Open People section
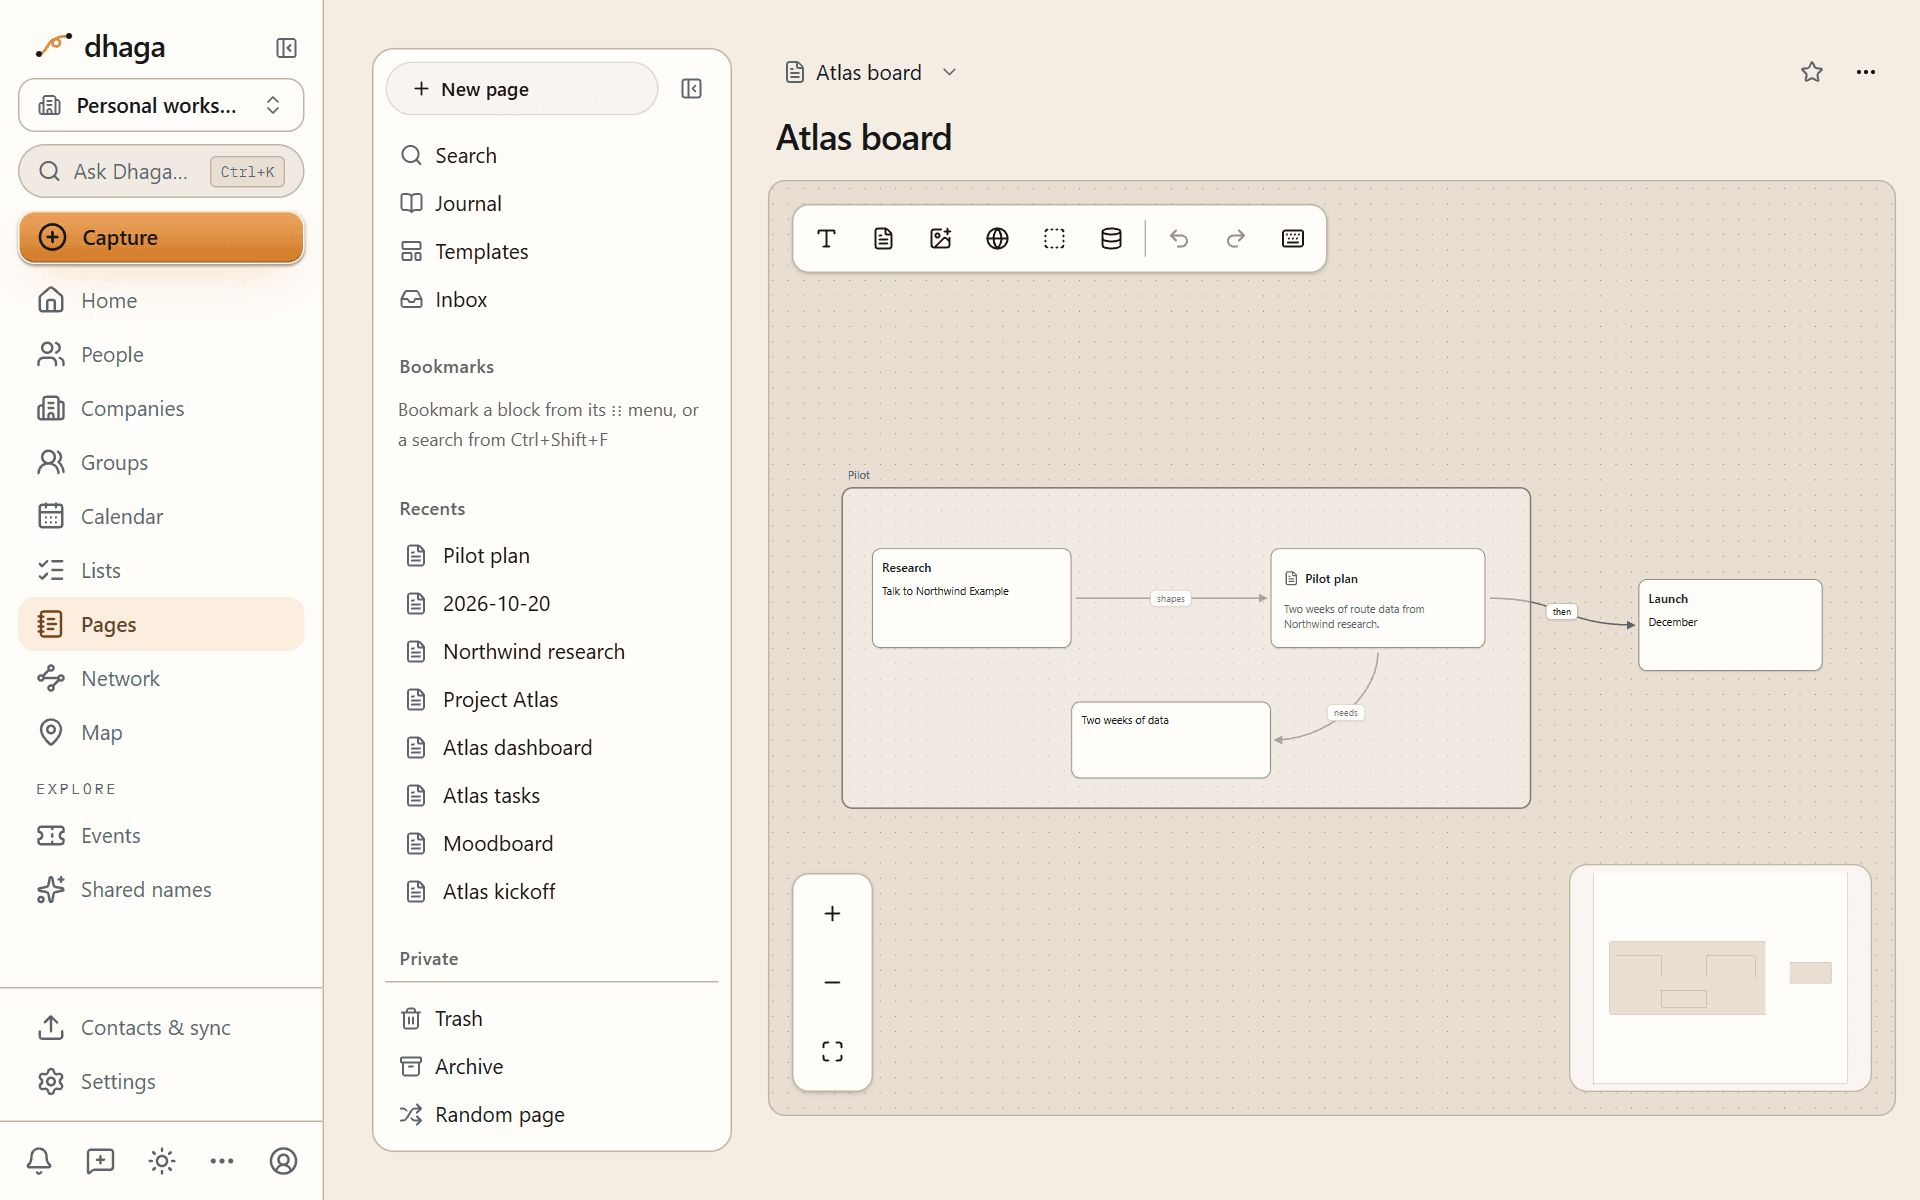This screenshot has height=1200, width=1920. tap(161, 354)
